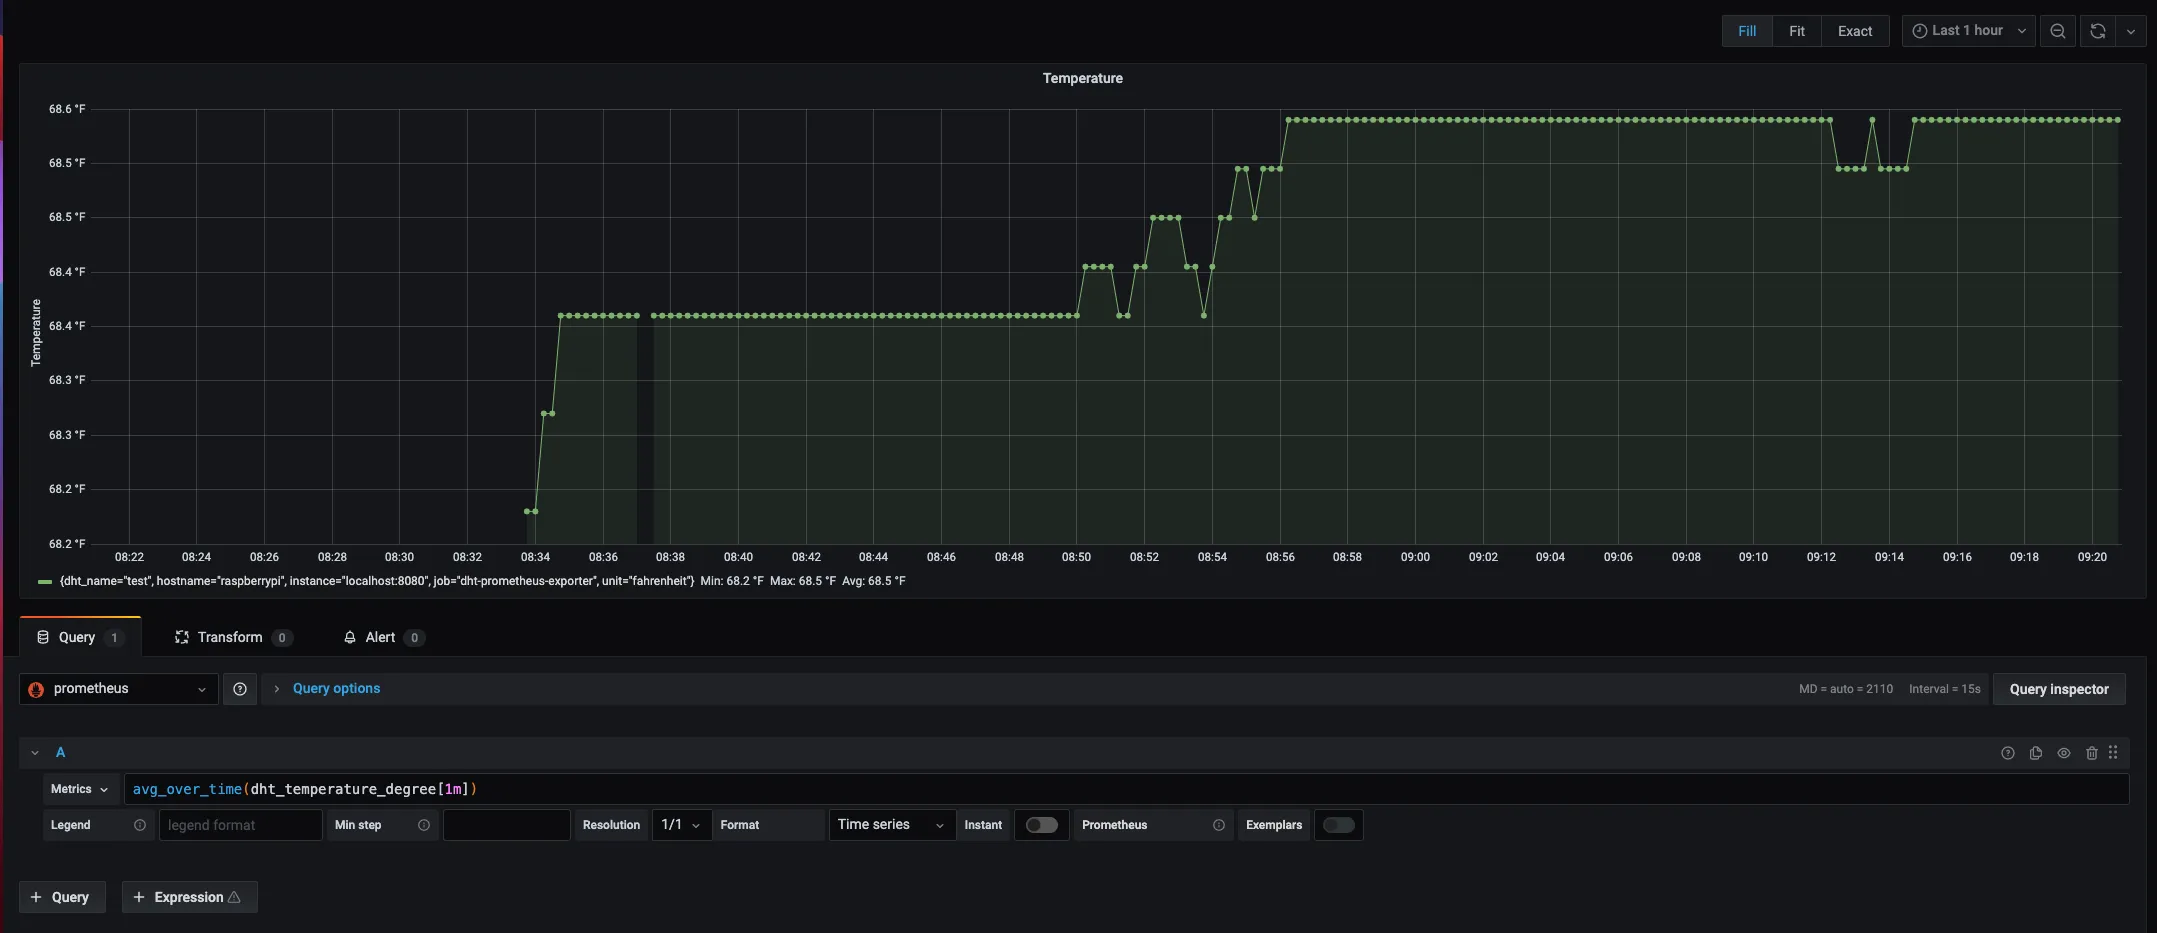Screen dimensions: 2157x933
Task: Click into the avg_over_time query expression field
Action: pyautogui.click(x=1126, y=789)
